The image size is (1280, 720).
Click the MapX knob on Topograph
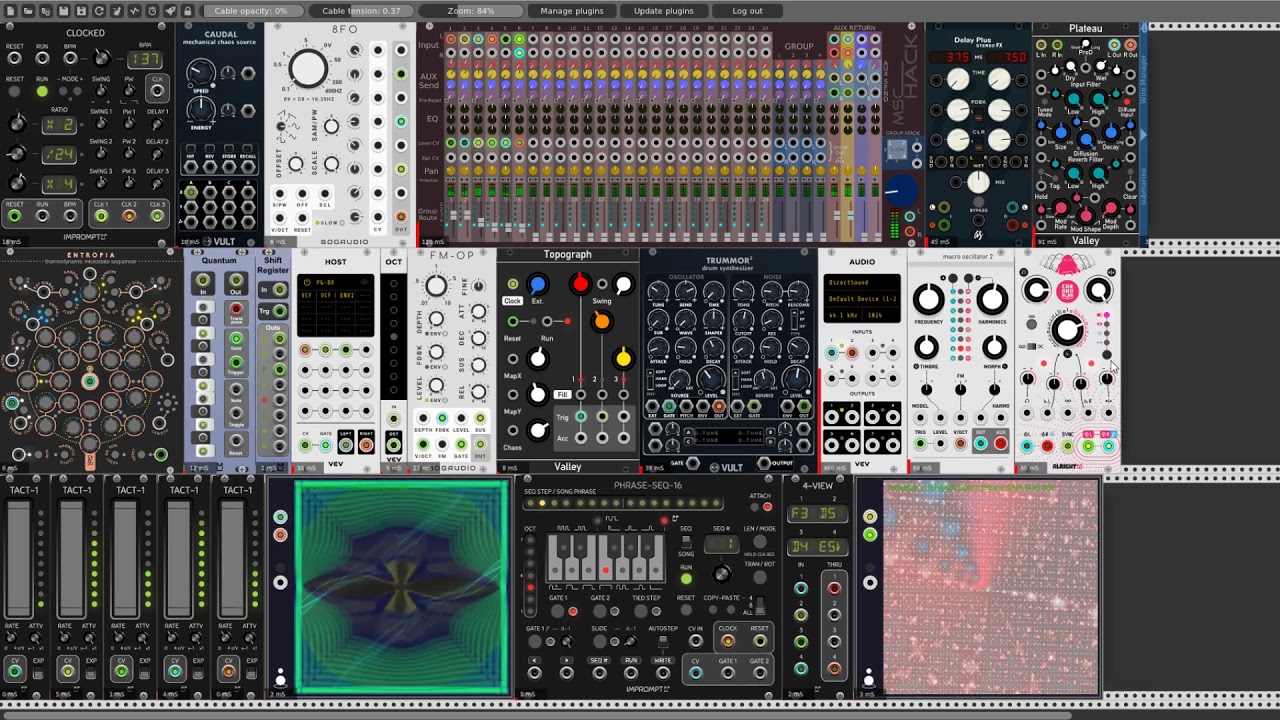tap(537, 359)
